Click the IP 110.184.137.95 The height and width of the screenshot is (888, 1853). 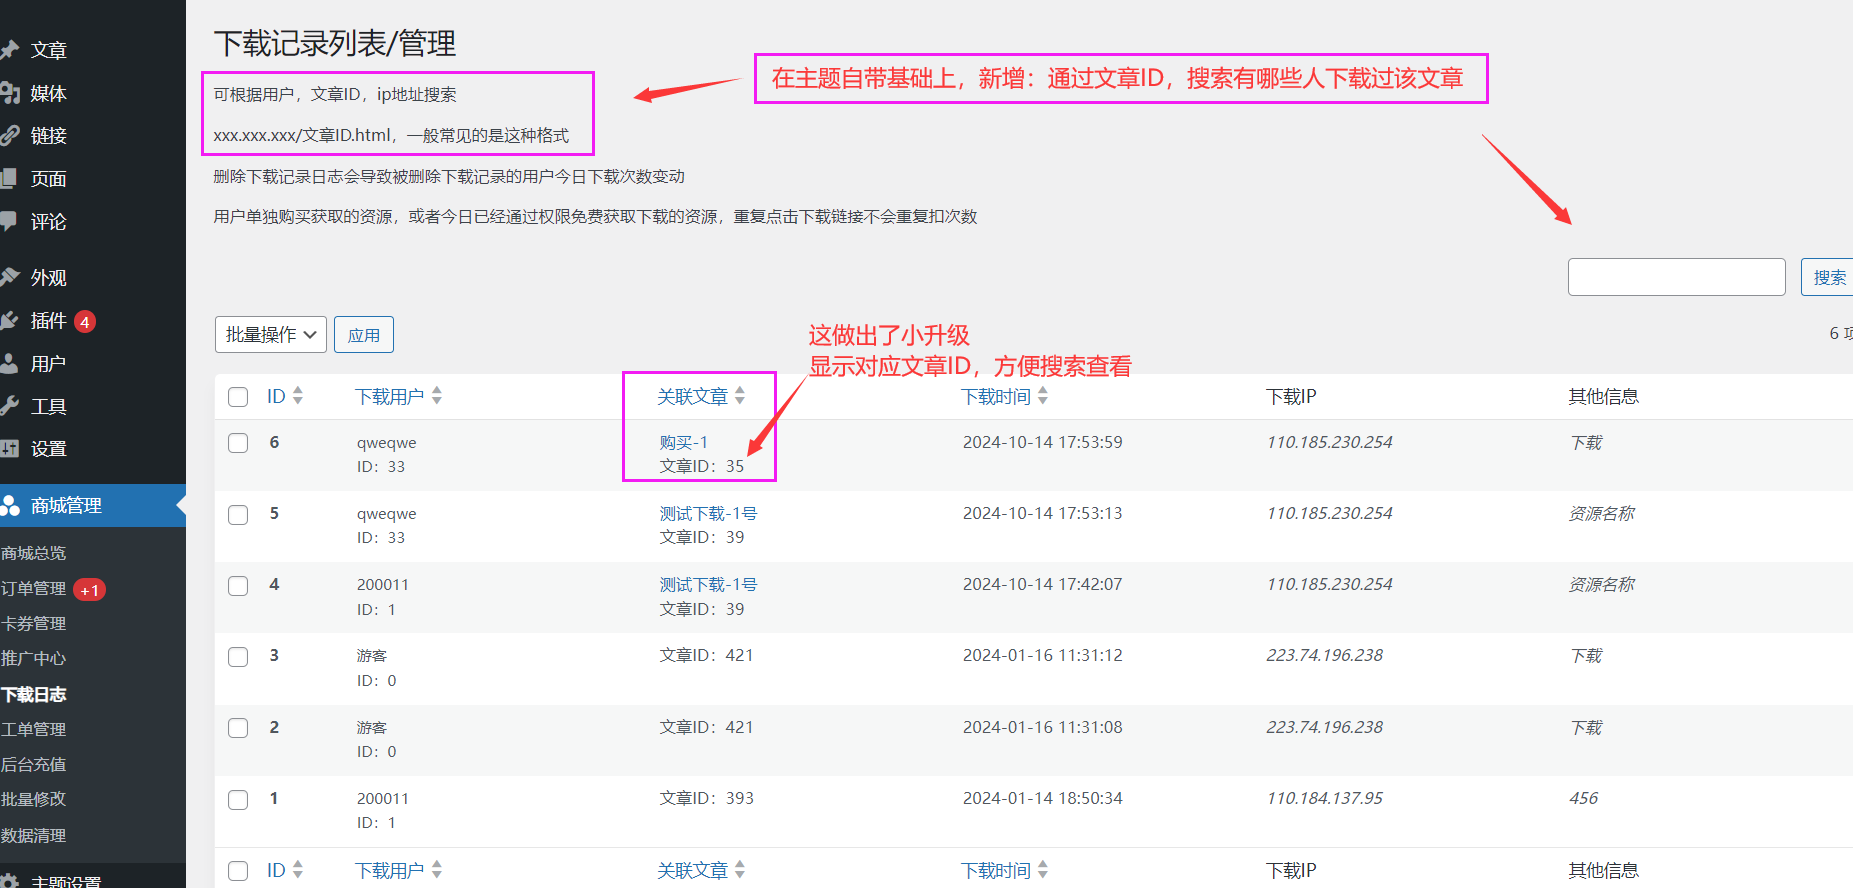1325,798
